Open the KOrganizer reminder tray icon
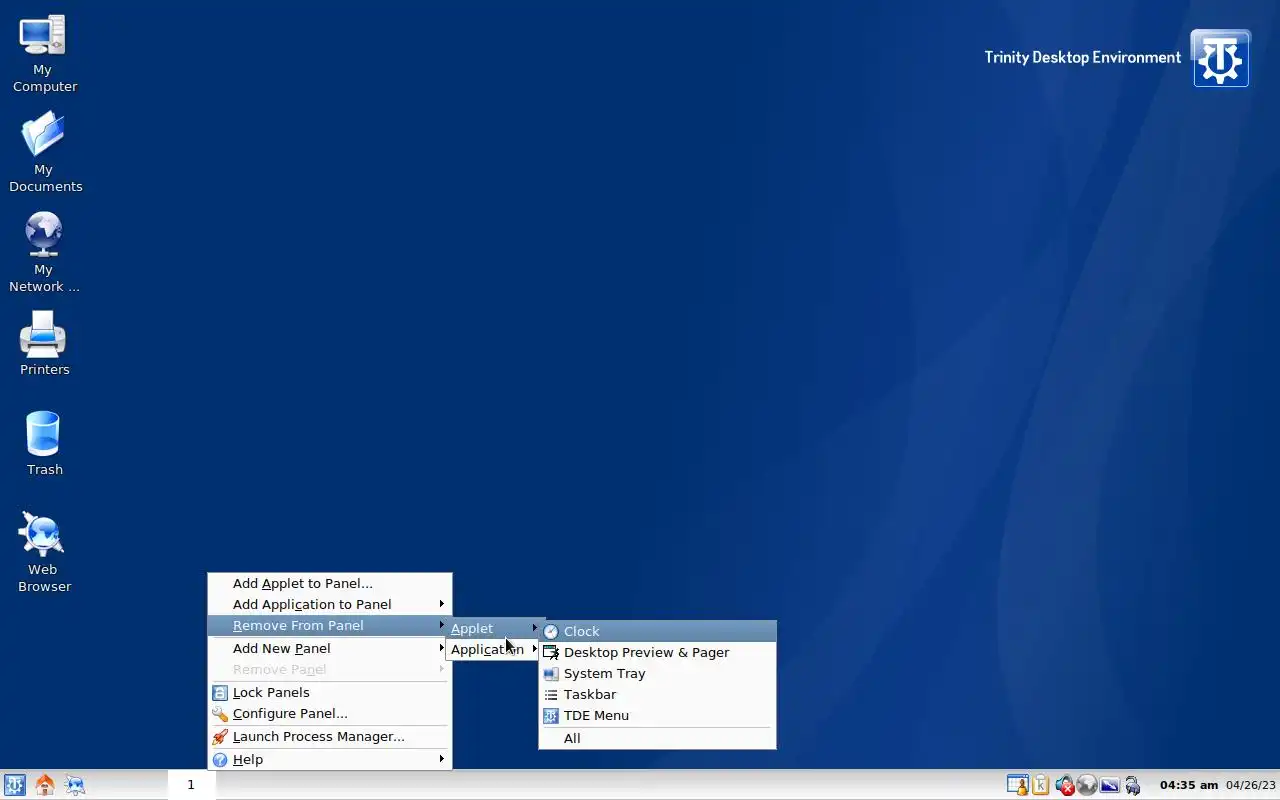Viewport: 1280px width, 800px height. [1017, 785]
